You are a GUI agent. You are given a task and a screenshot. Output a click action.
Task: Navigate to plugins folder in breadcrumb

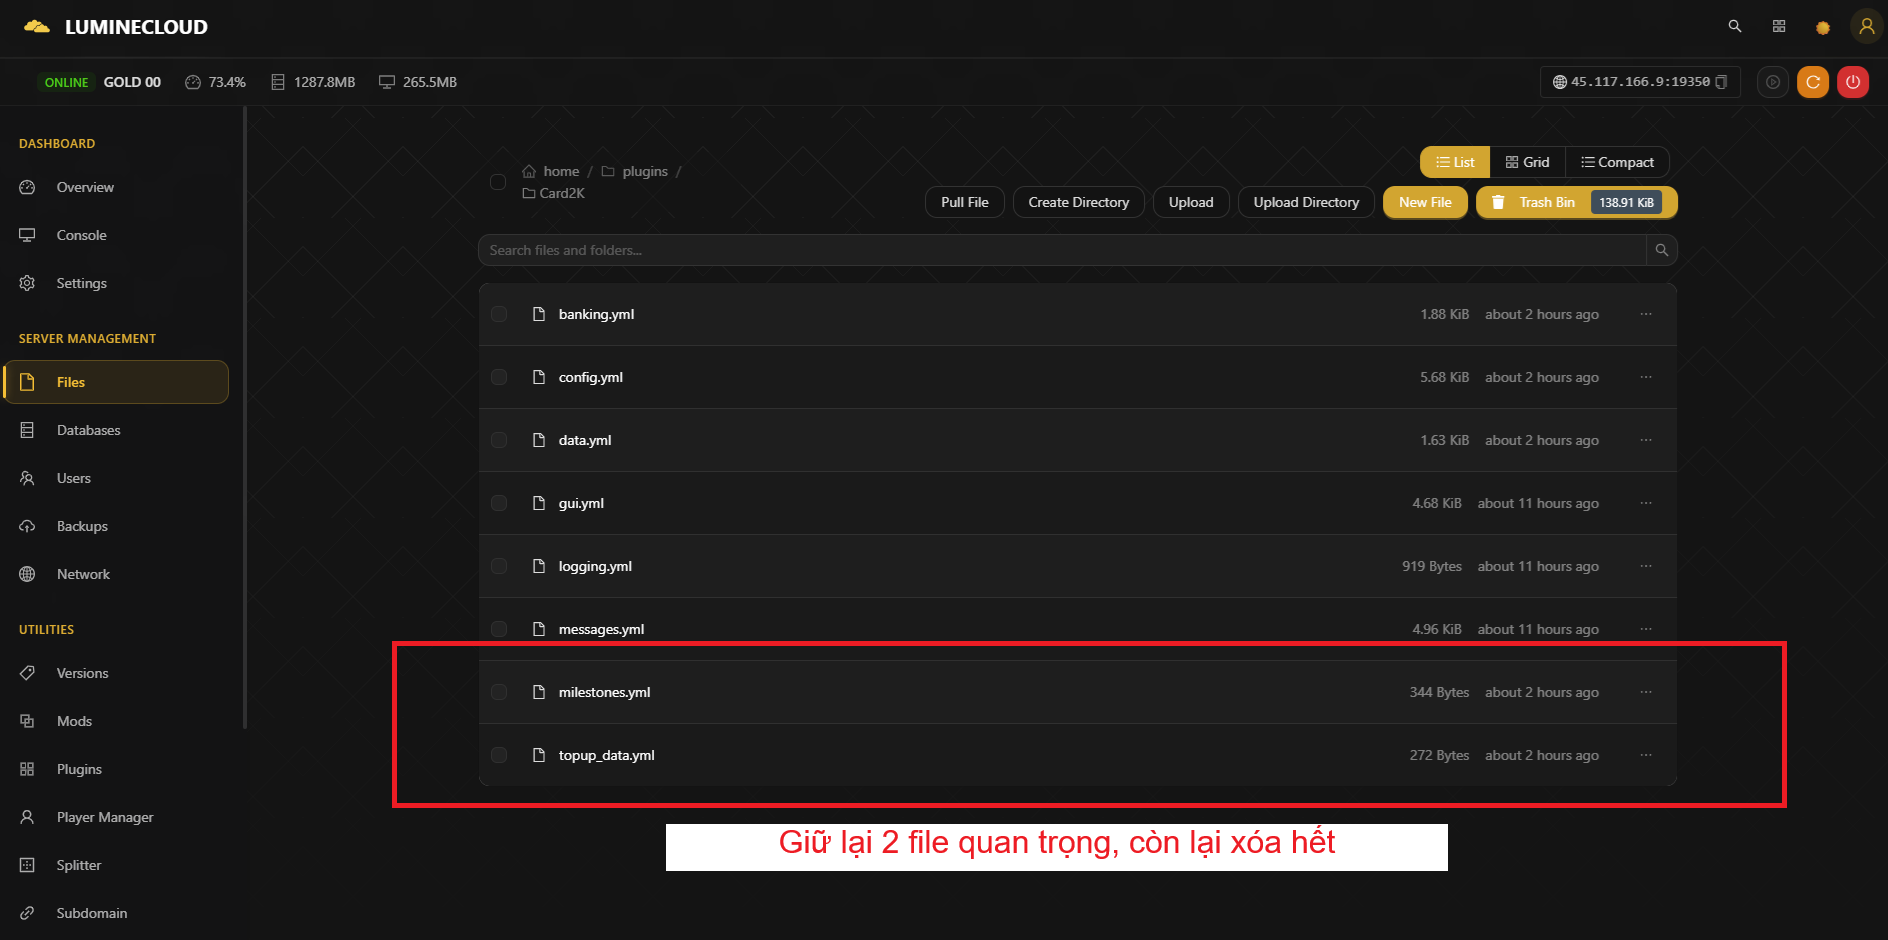pyautogui.click(x=644, y=171)
